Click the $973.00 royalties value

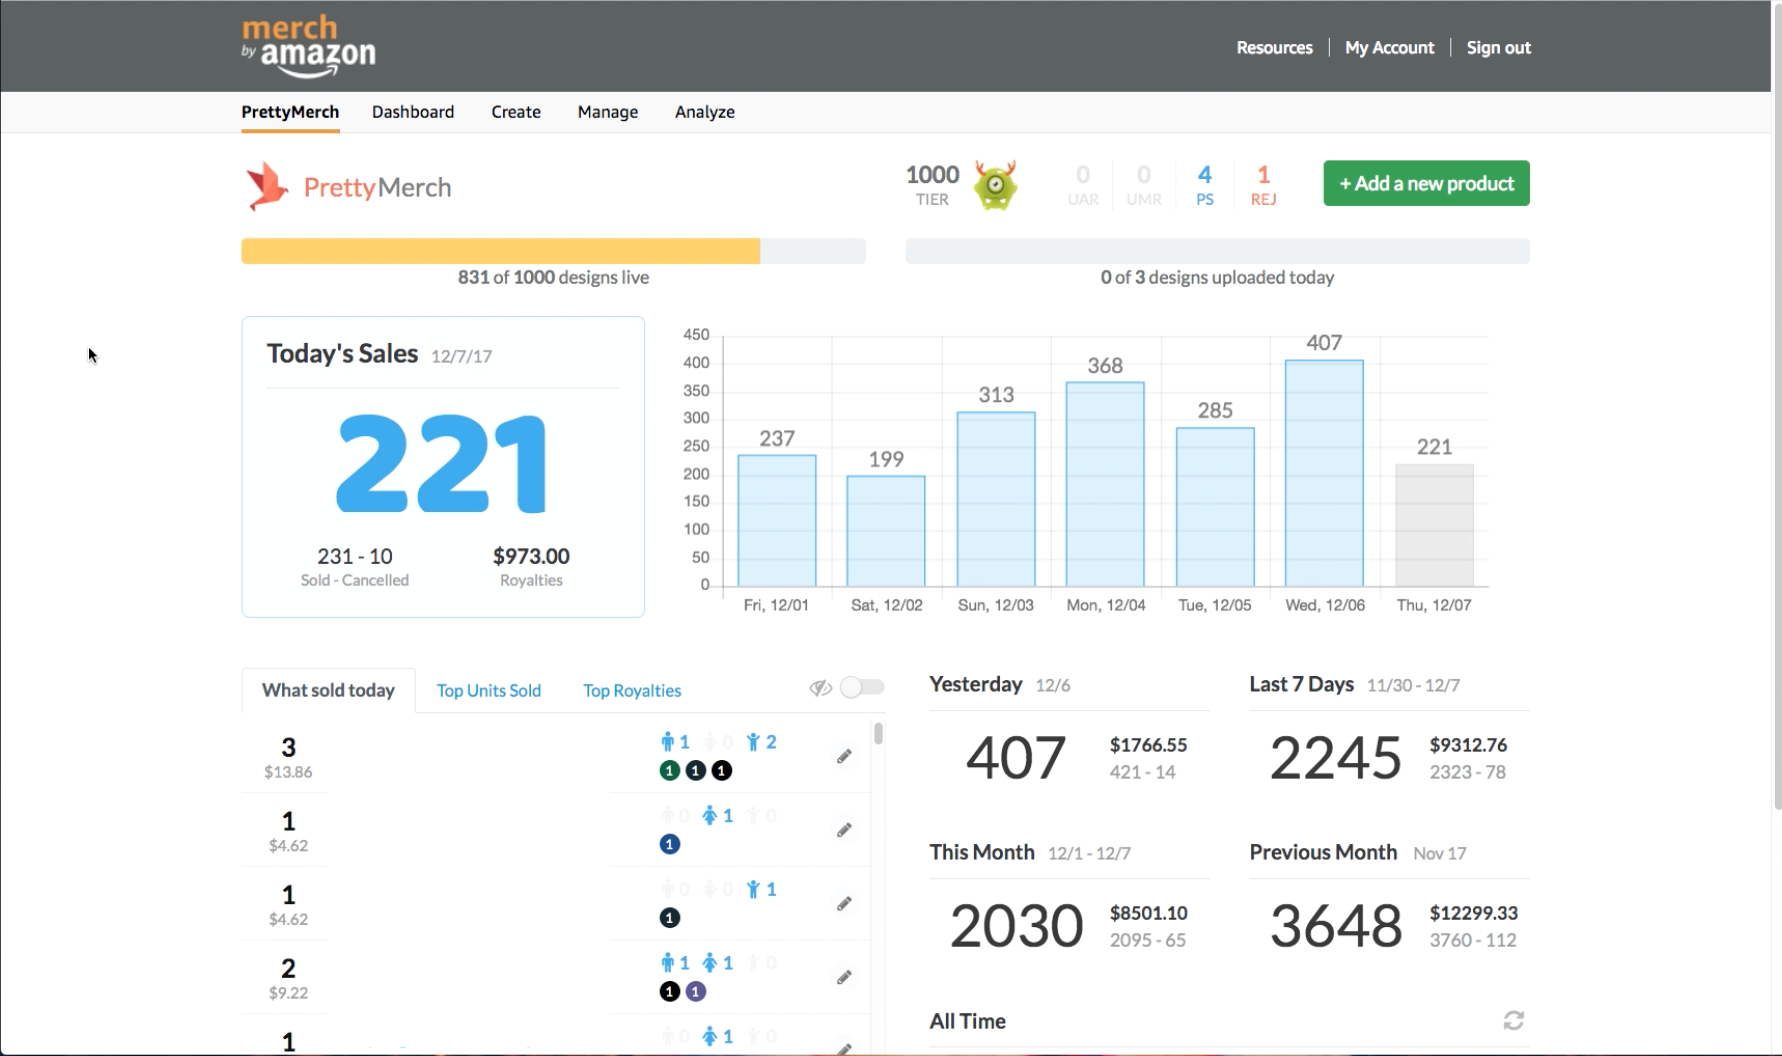point(531,556)
